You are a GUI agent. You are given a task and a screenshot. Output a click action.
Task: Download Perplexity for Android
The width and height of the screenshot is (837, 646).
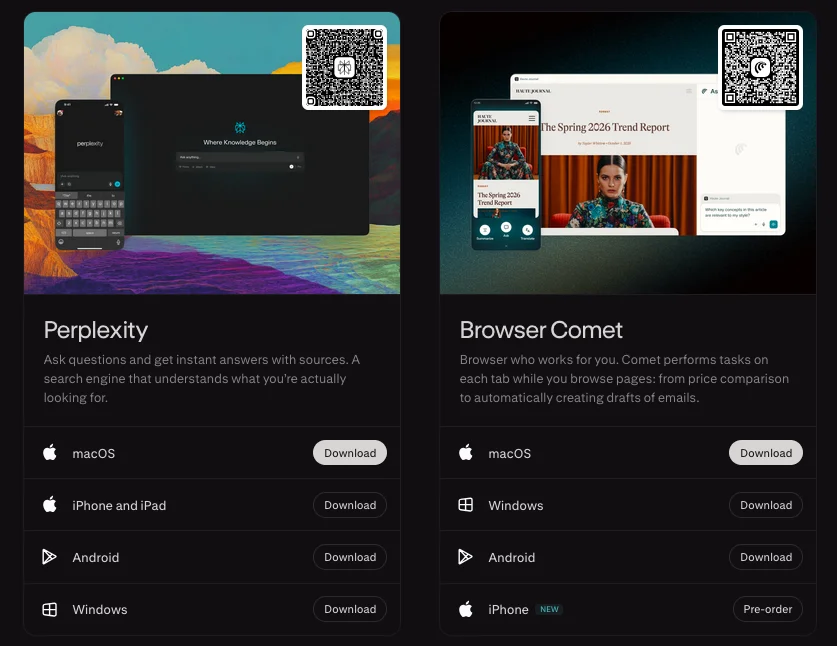350,557
